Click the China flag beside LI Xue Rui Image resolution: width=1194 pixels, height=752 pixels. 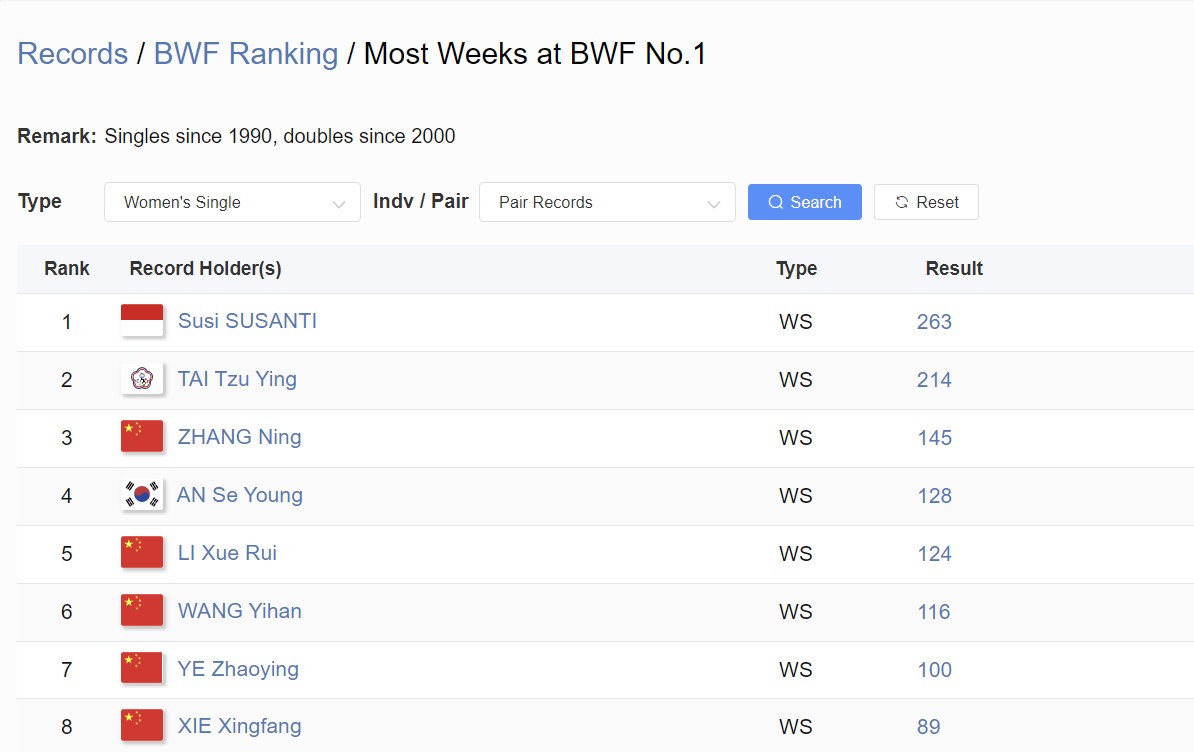tap(142, 553)
